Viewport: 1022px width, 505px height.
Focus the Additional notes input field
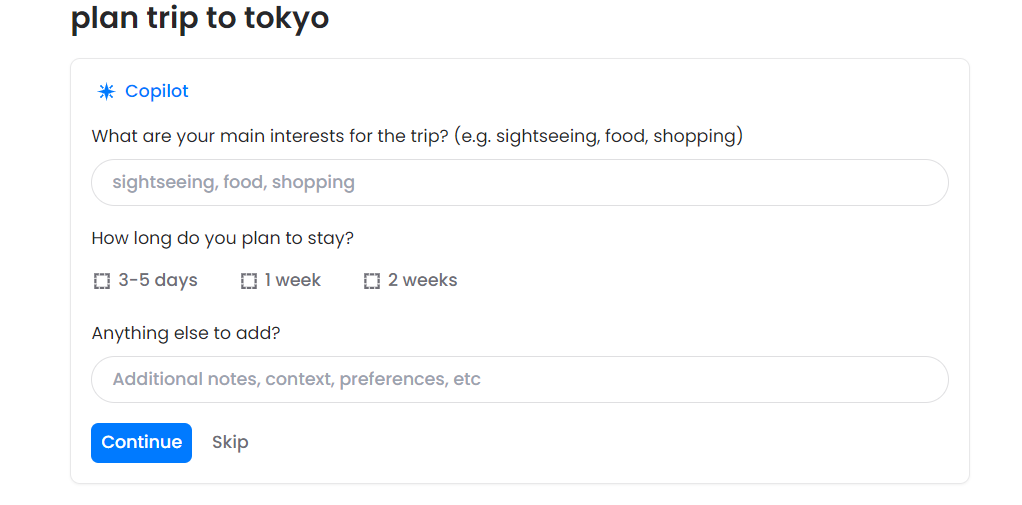click(x=519, y=380)
